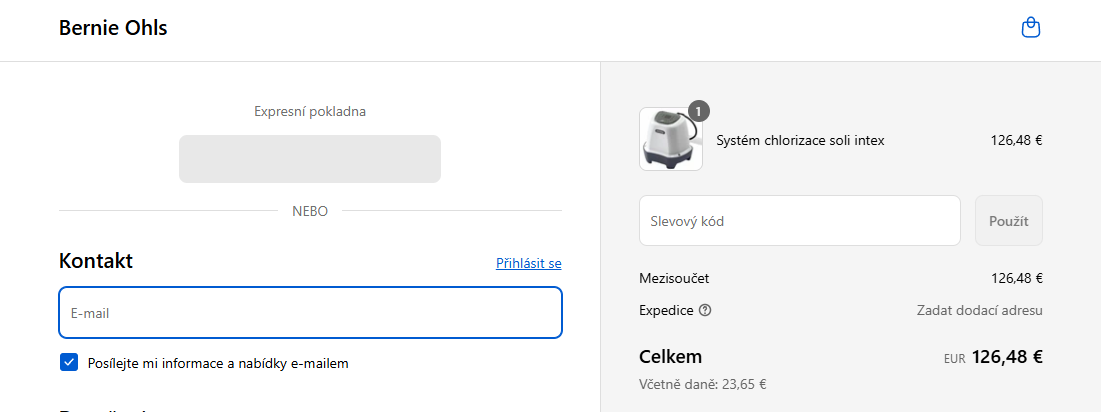This screenshot has width=1101, height=412.
Task: Click the quantity badge on product image
Action: point(699,110)
